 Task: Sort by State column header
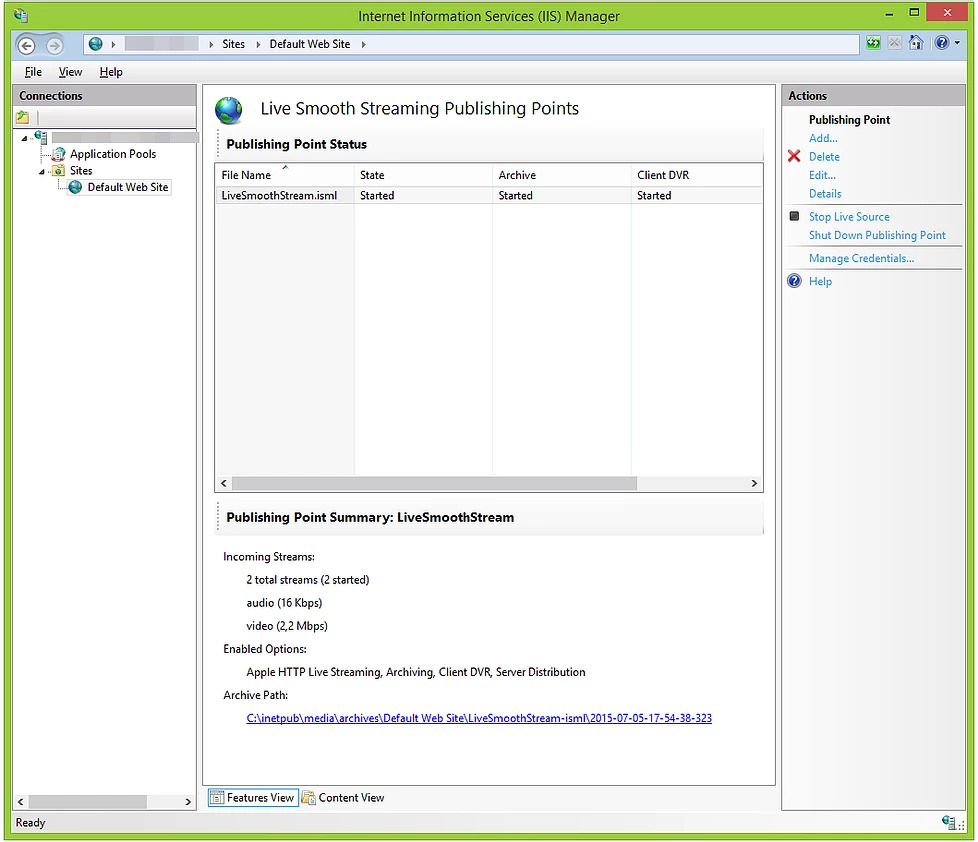(x=423, y=175)
